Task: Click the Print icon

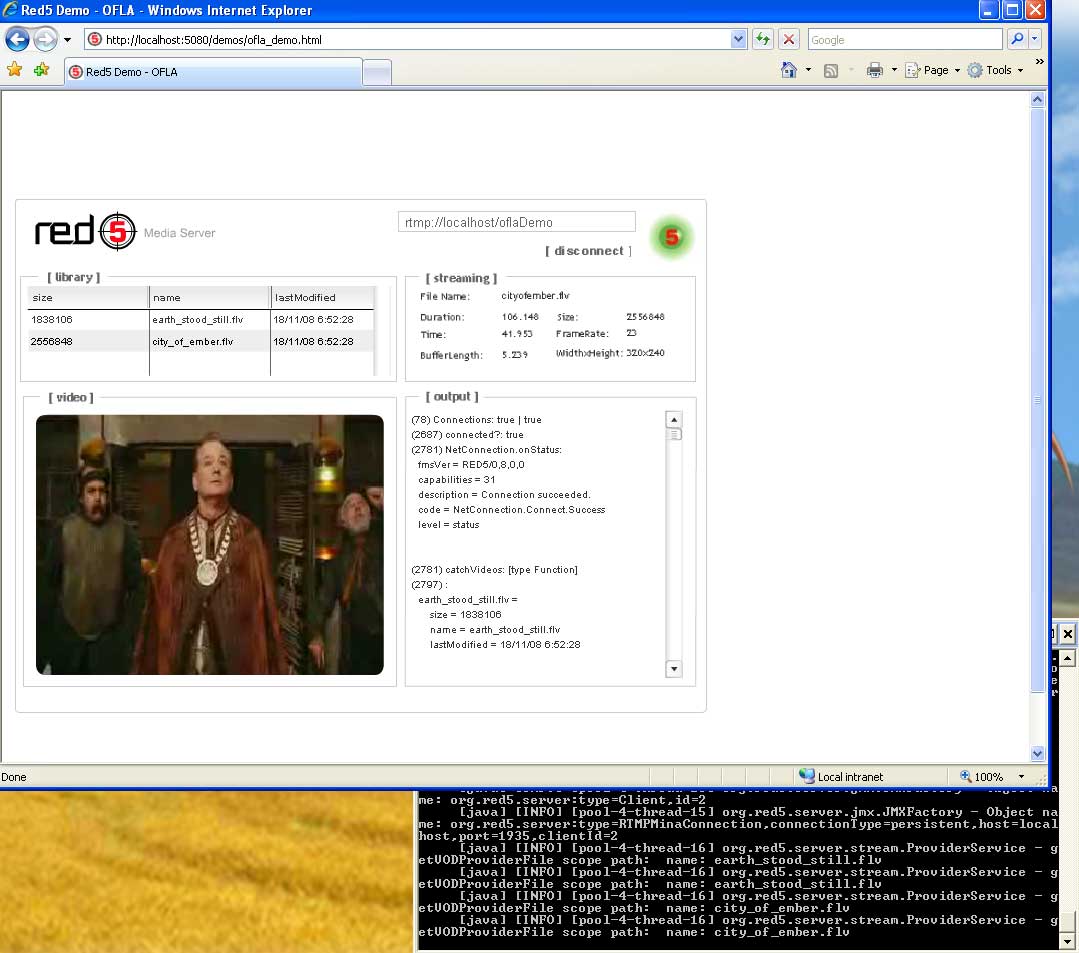Action: tap(874, 69)
